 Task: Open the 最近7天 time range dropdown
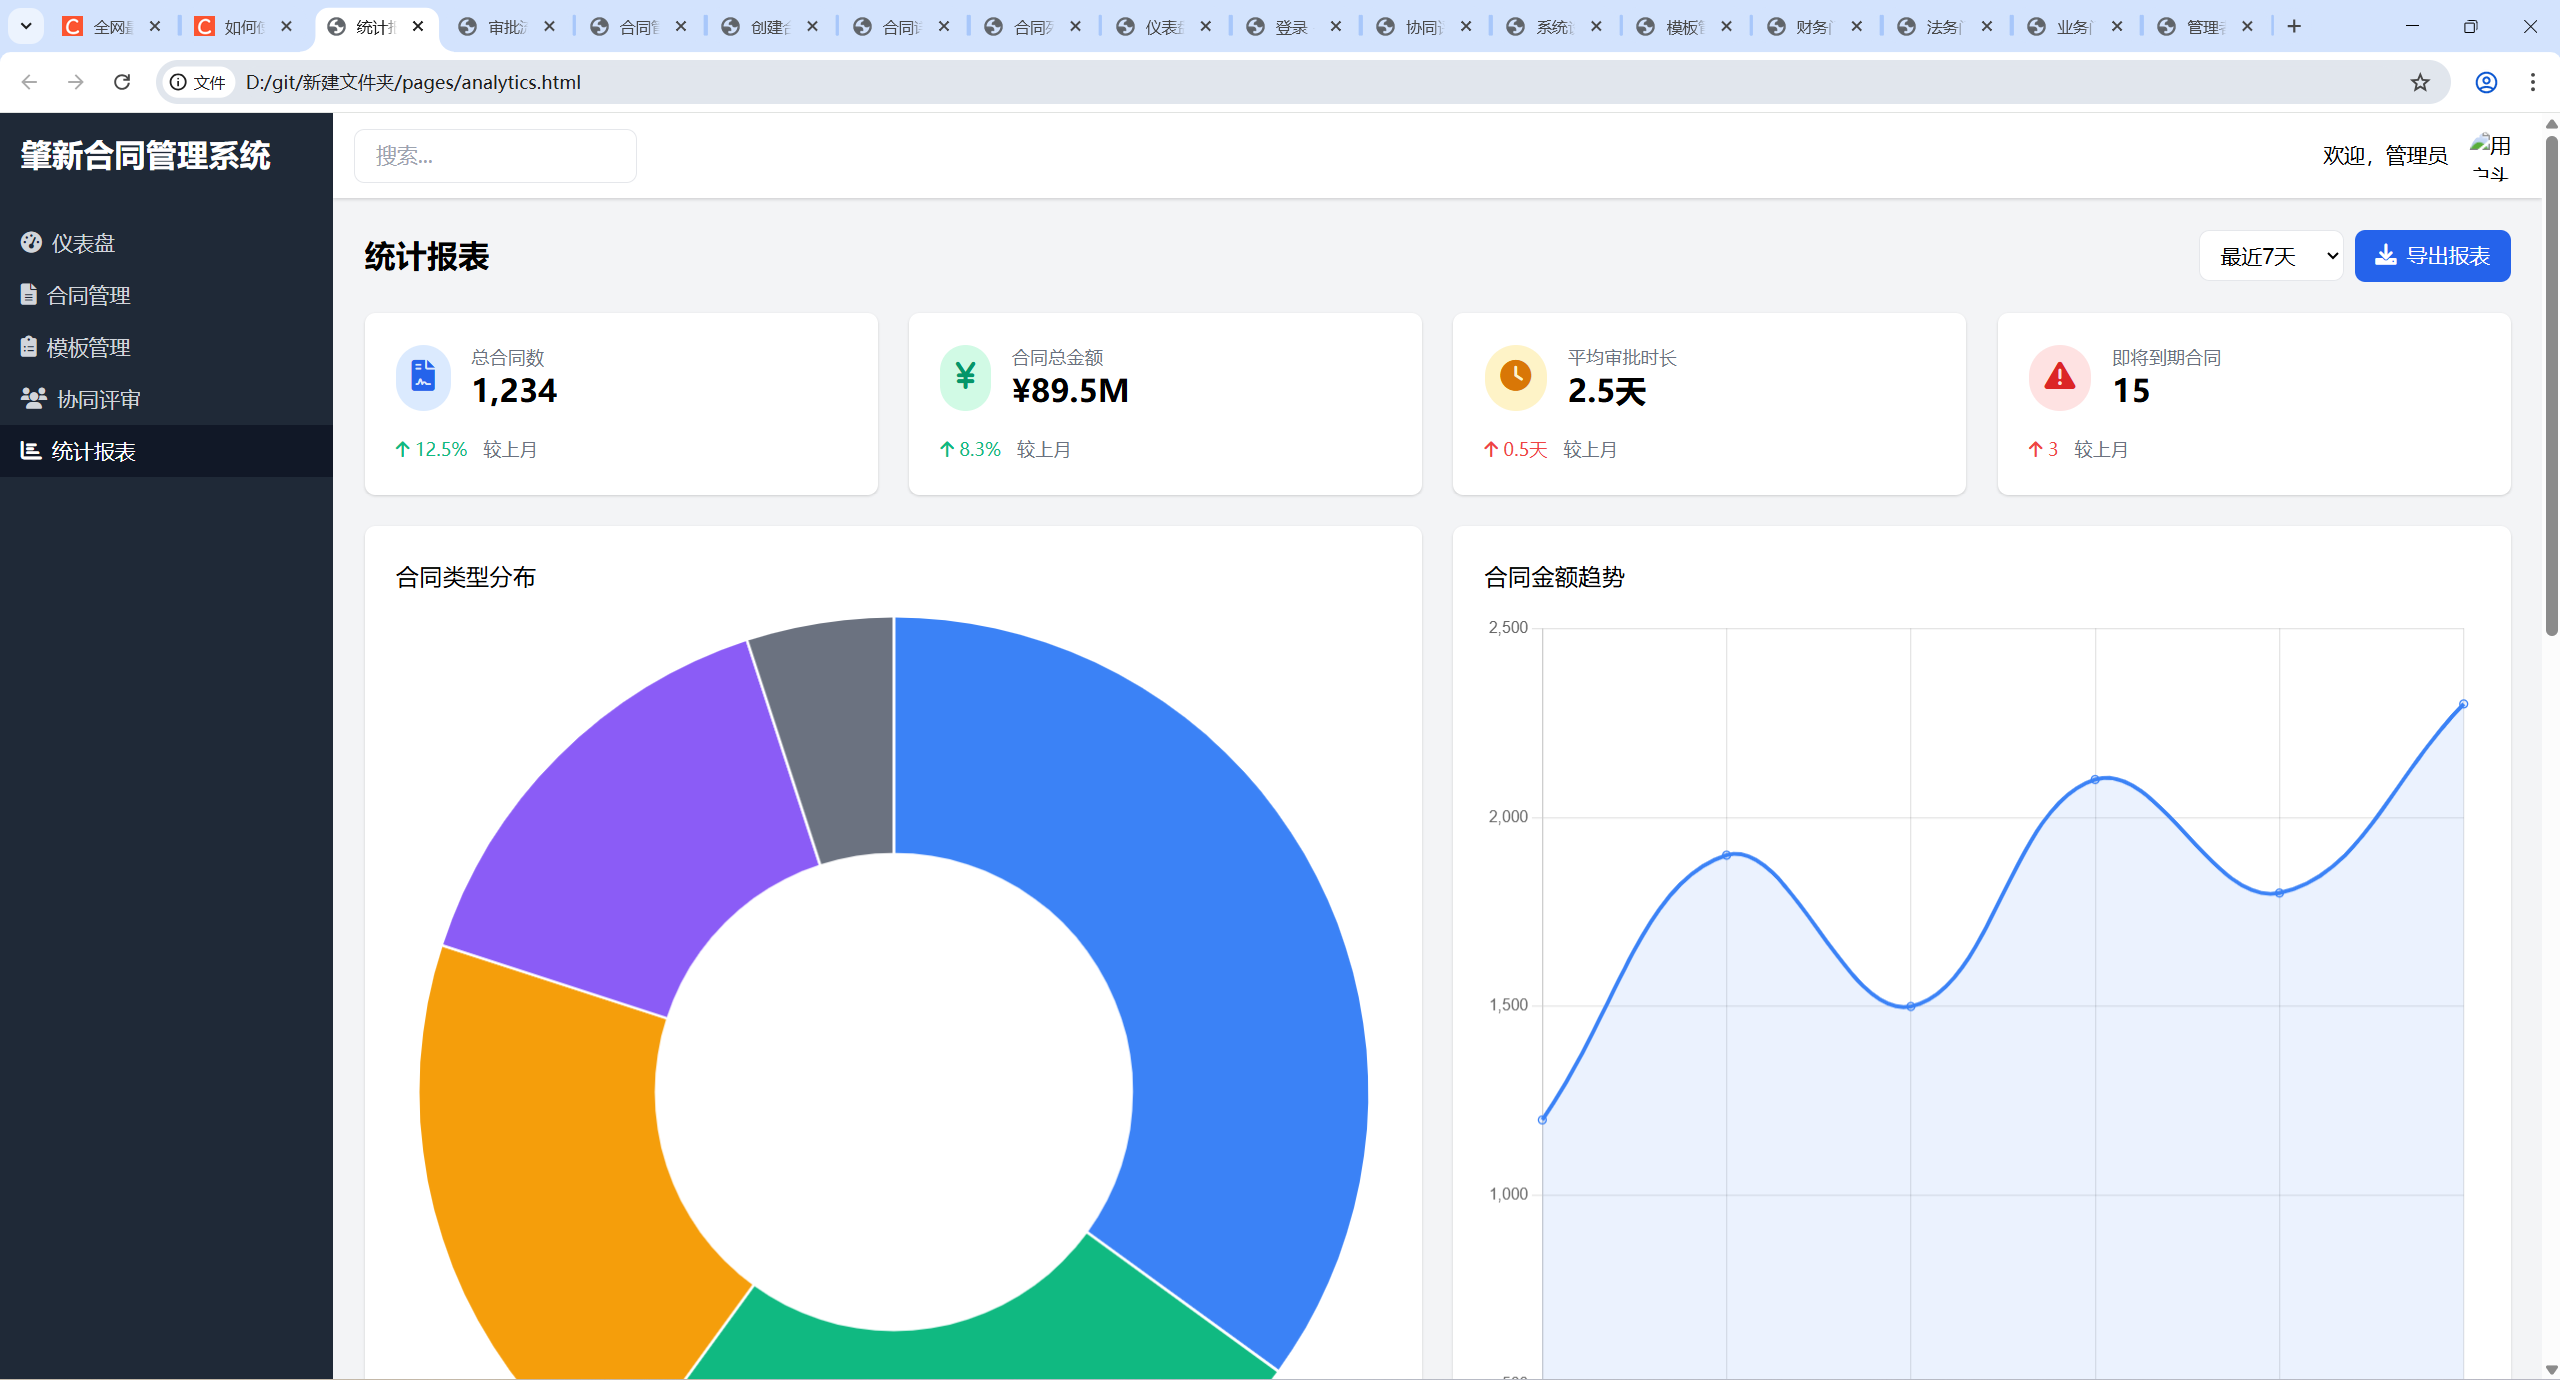(x=2270, y=256)
